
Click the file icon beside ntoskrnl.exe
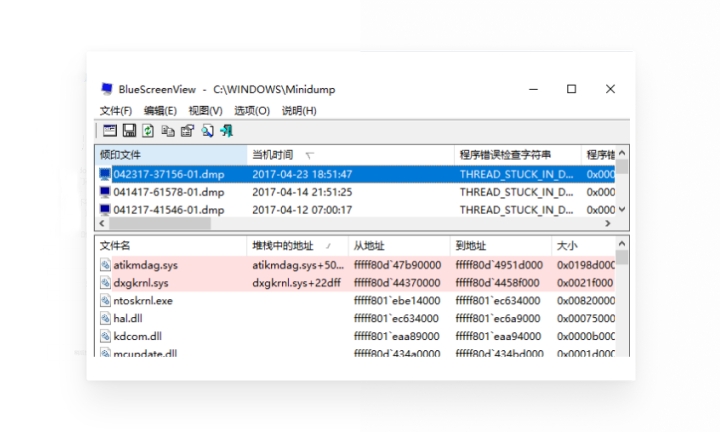click(x=105, y=301)
